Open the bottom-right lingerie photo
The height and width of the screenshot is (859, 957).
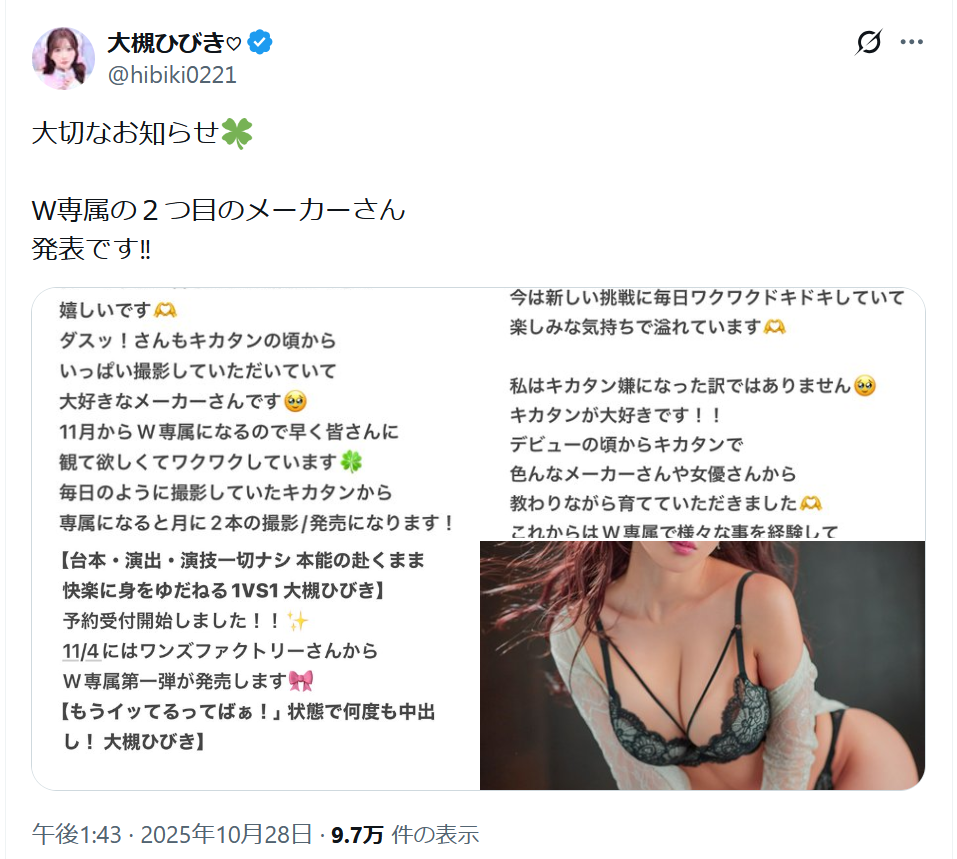(x=702, y=665)
